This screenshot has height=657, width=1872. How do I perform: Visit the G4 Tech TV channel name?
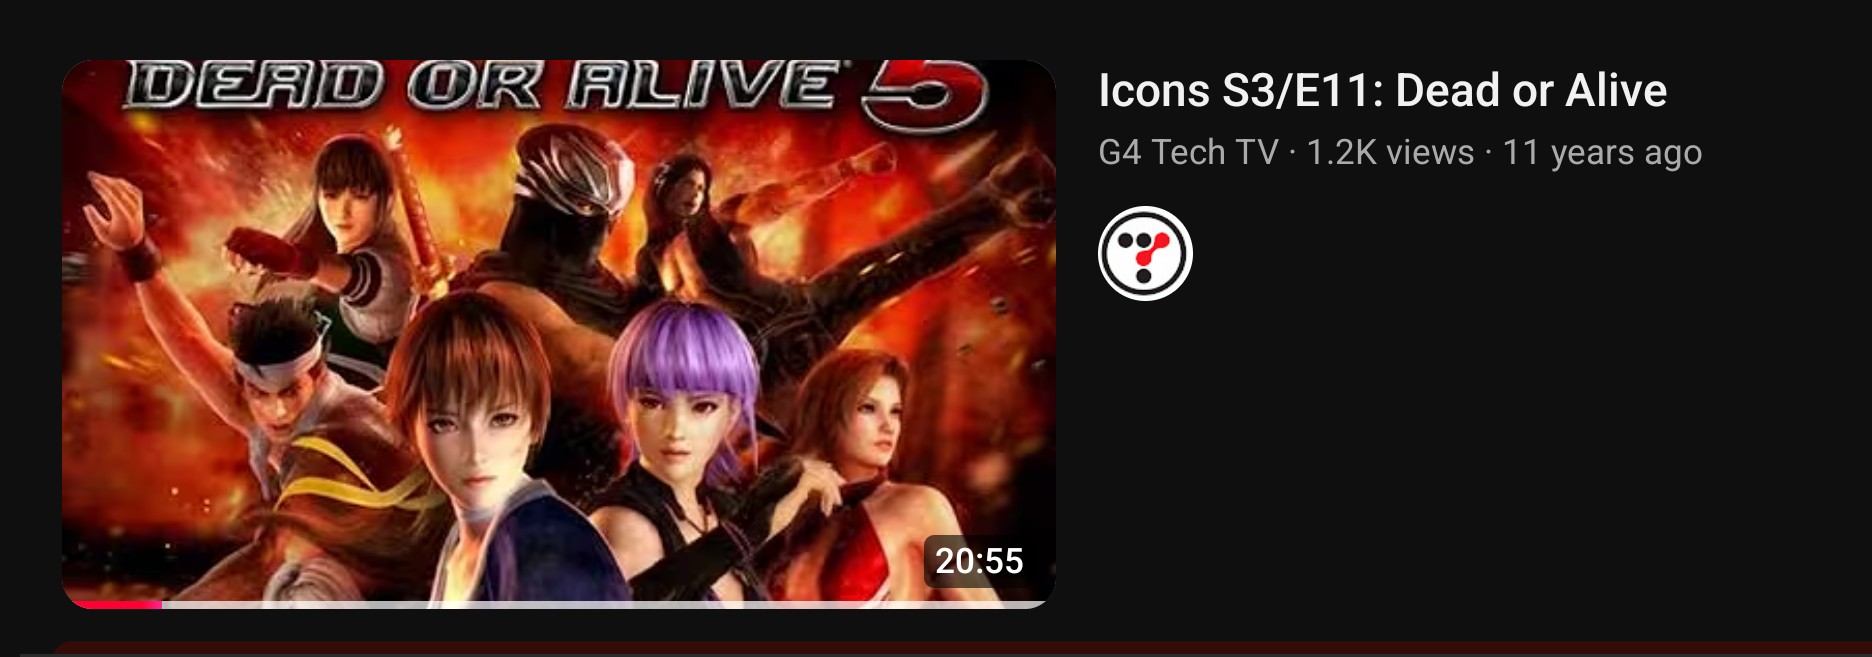point(1188,152)
